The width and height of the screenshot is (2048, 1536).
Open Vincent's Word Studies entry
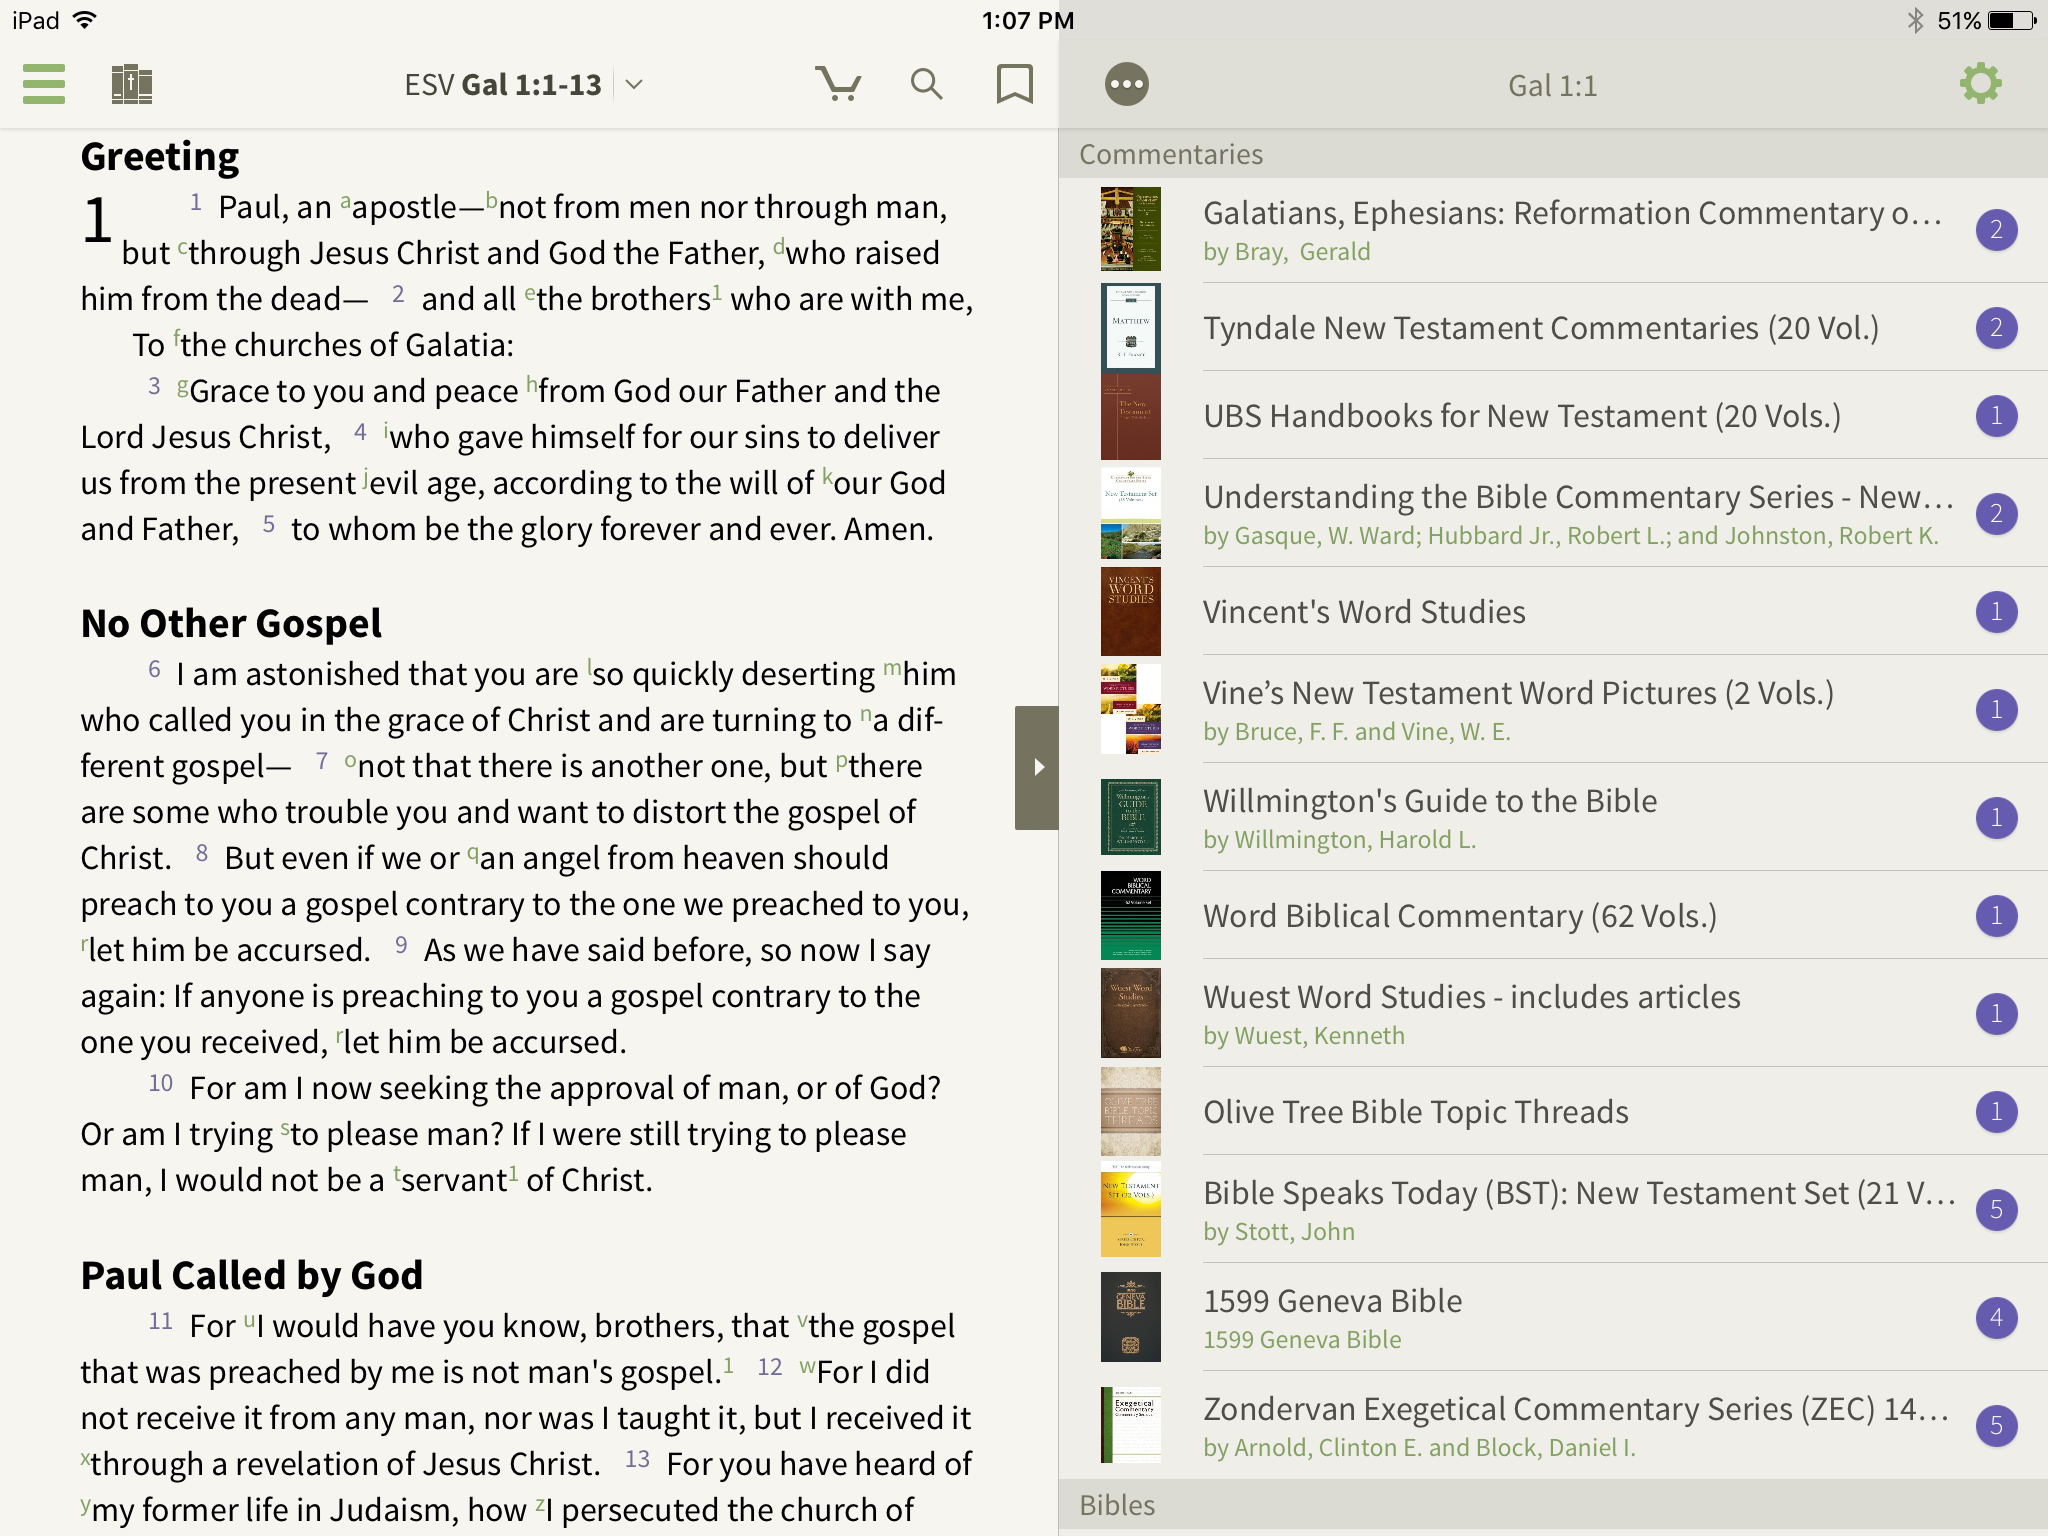1553,612
